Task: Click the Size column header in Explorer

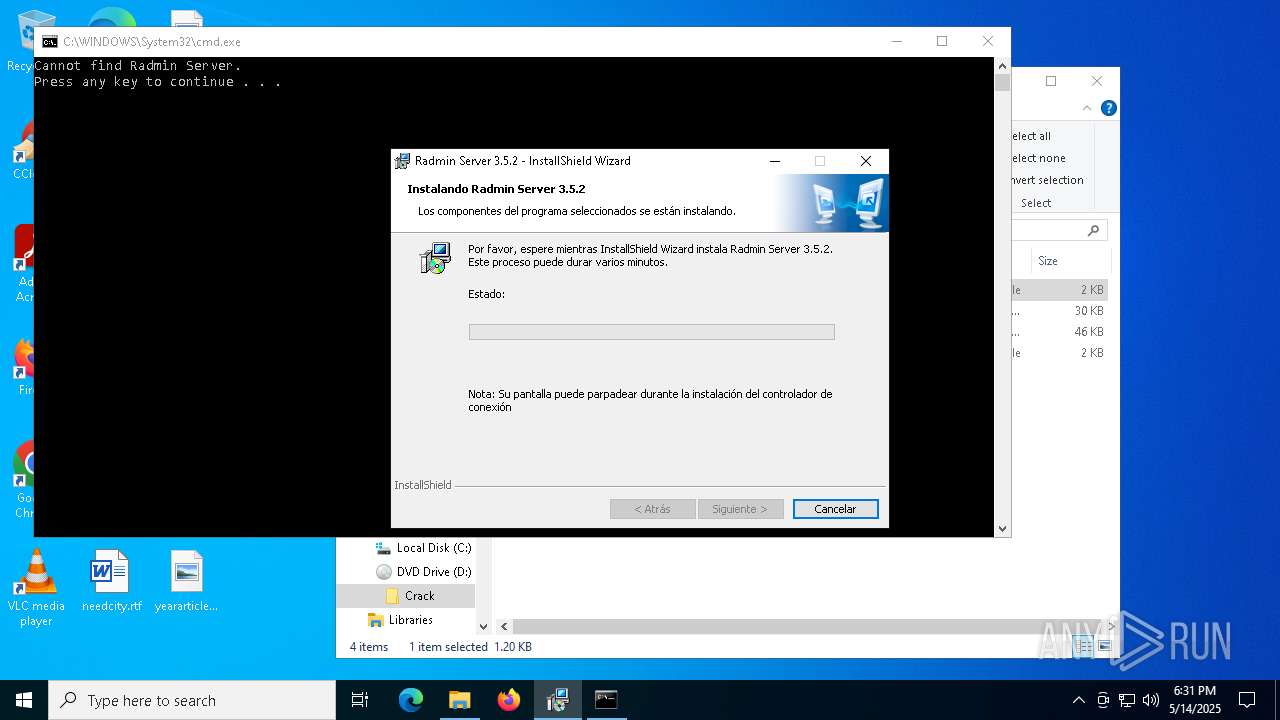Action: 1048,261
